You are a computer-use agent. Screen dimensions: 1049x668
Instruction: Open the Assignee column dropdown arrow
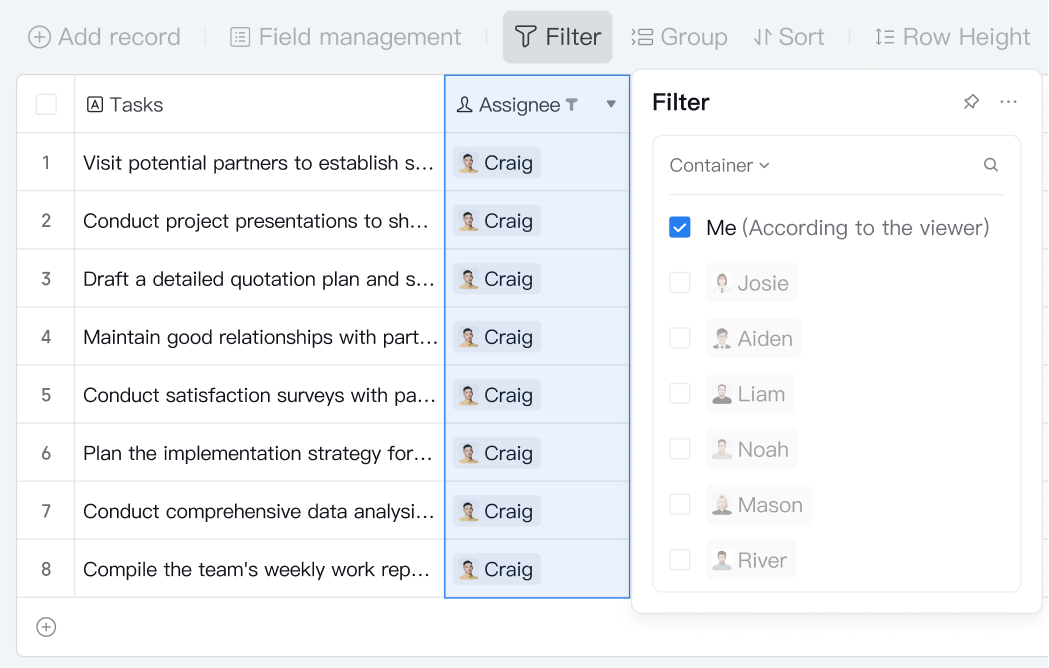(x=611, y=104)
